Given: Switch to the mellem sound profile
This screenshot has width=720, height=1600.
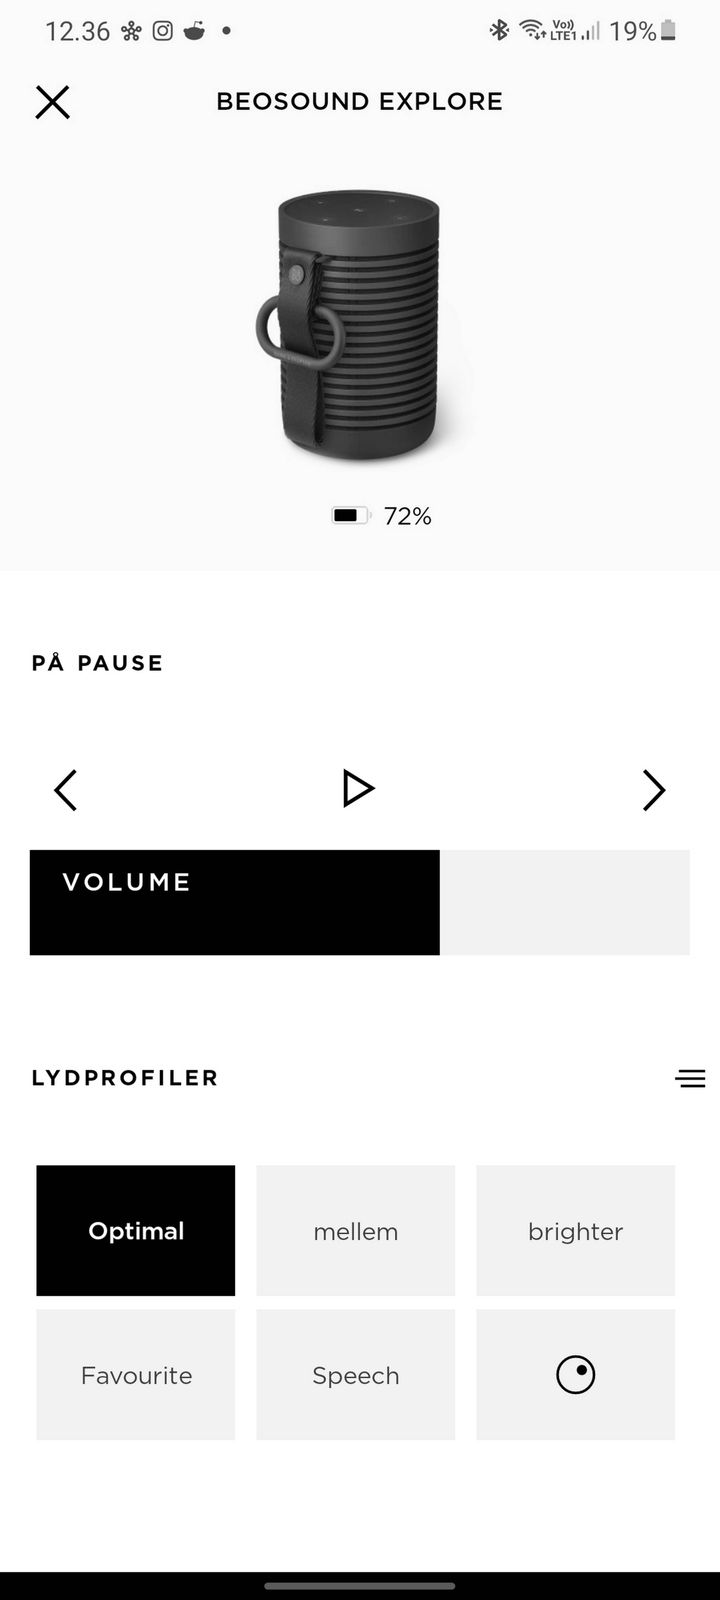Looking at the screenshot, I should click(355, 1231).
